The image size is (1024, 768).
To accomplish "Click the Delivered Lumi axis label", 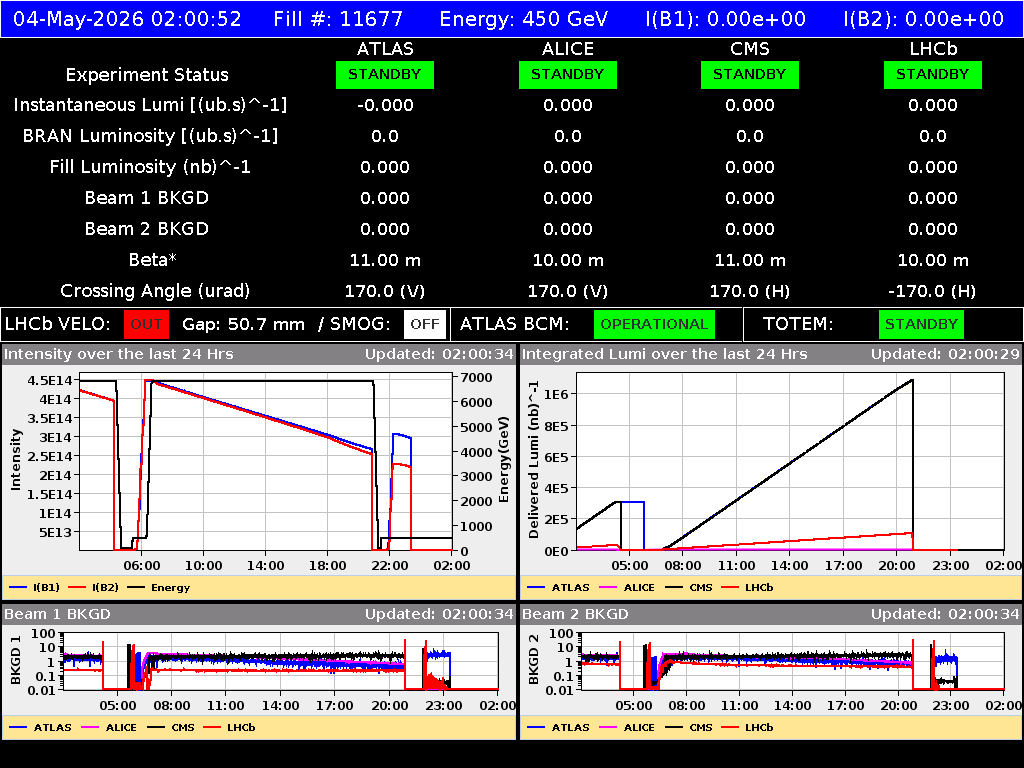I will coord(534,459).
